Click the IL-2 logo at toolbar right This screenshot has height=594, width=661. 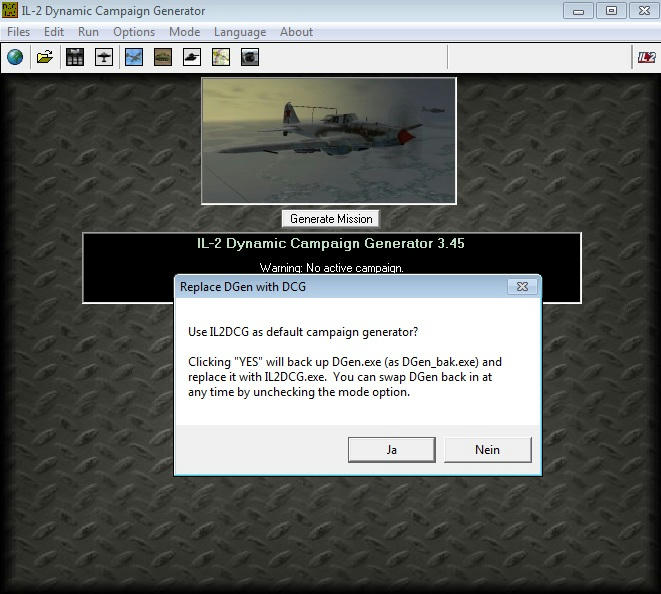[x=646, y=57]
